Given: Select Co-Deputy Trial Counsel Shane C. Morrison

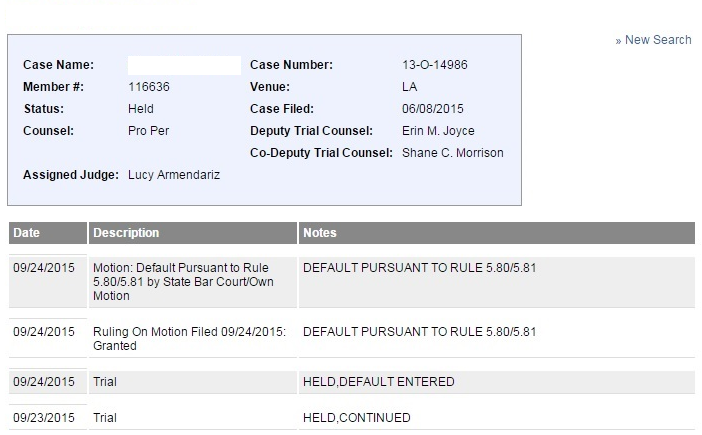Looking at the screenshot, I should pos(453,153).
